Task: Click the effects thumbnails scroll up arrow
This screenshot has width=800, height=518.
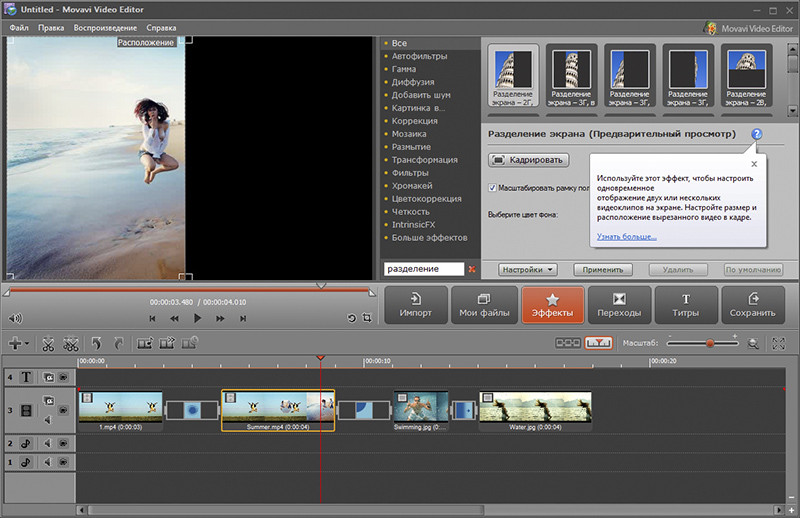Action: tap(792, 50)
